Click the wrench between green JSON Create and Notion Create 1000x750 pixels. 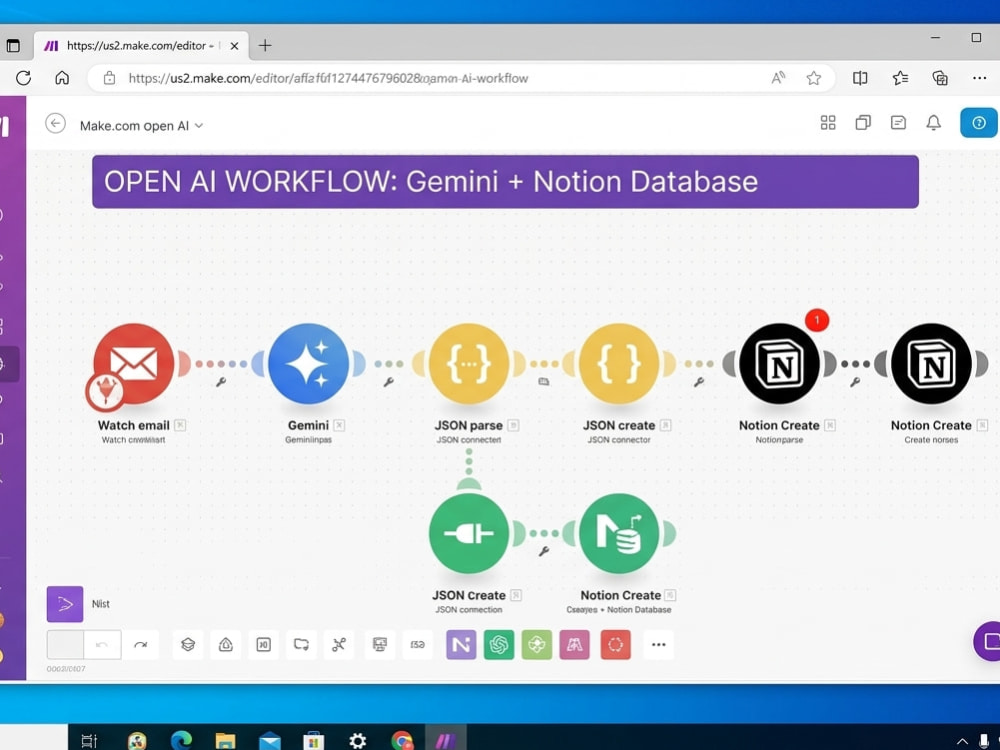tap(544, 551)
